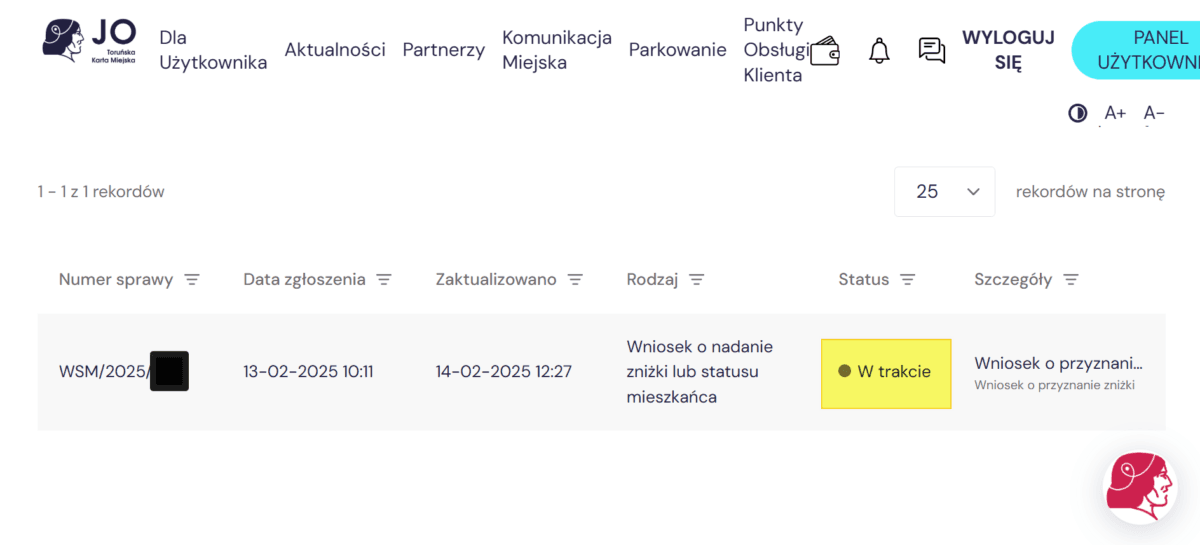1200x545 pixels.
Task: Filter the Numer sprawy column
Action: coord(192,280)
